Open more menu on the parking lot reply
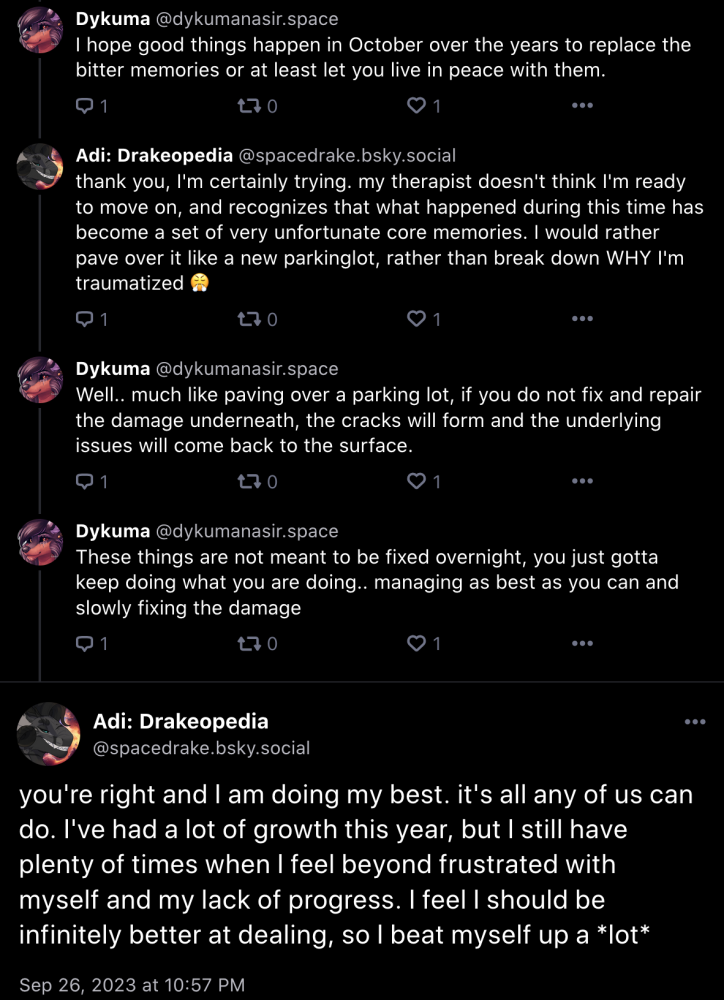Screen dimensions: 724x1000 pos(582,481)
